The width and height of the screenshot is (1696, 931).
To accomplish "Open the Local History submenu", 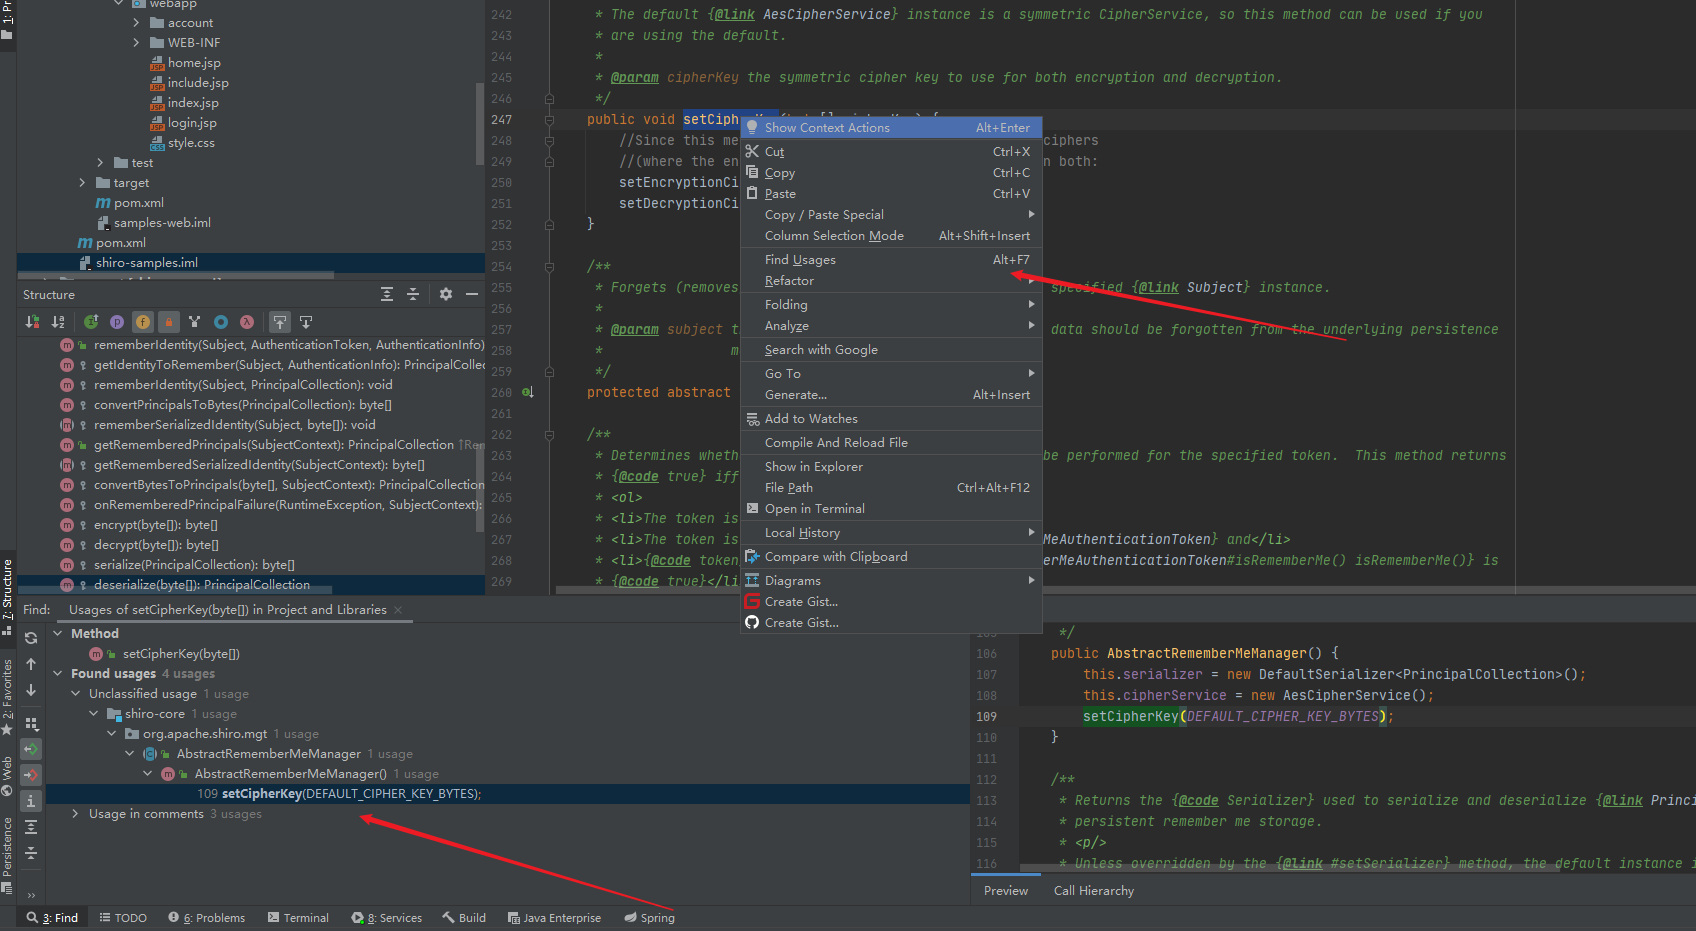I will (x=891, y=533).
